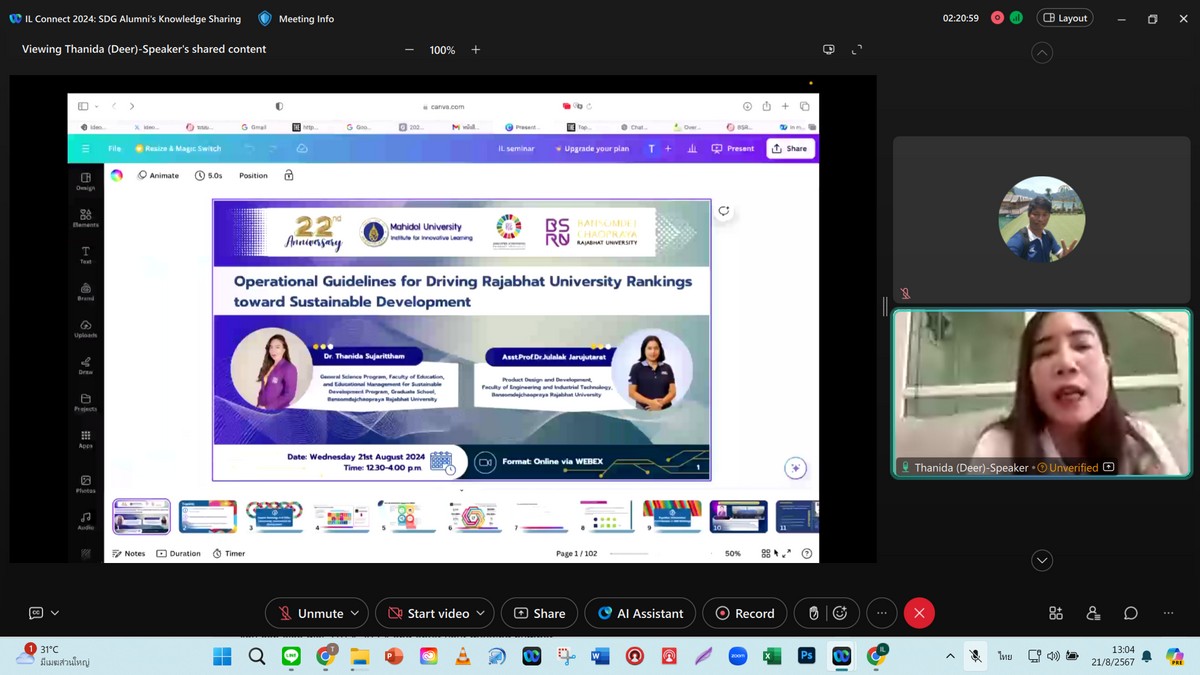Zoom out shared content with minus

(x=409, y=49)
